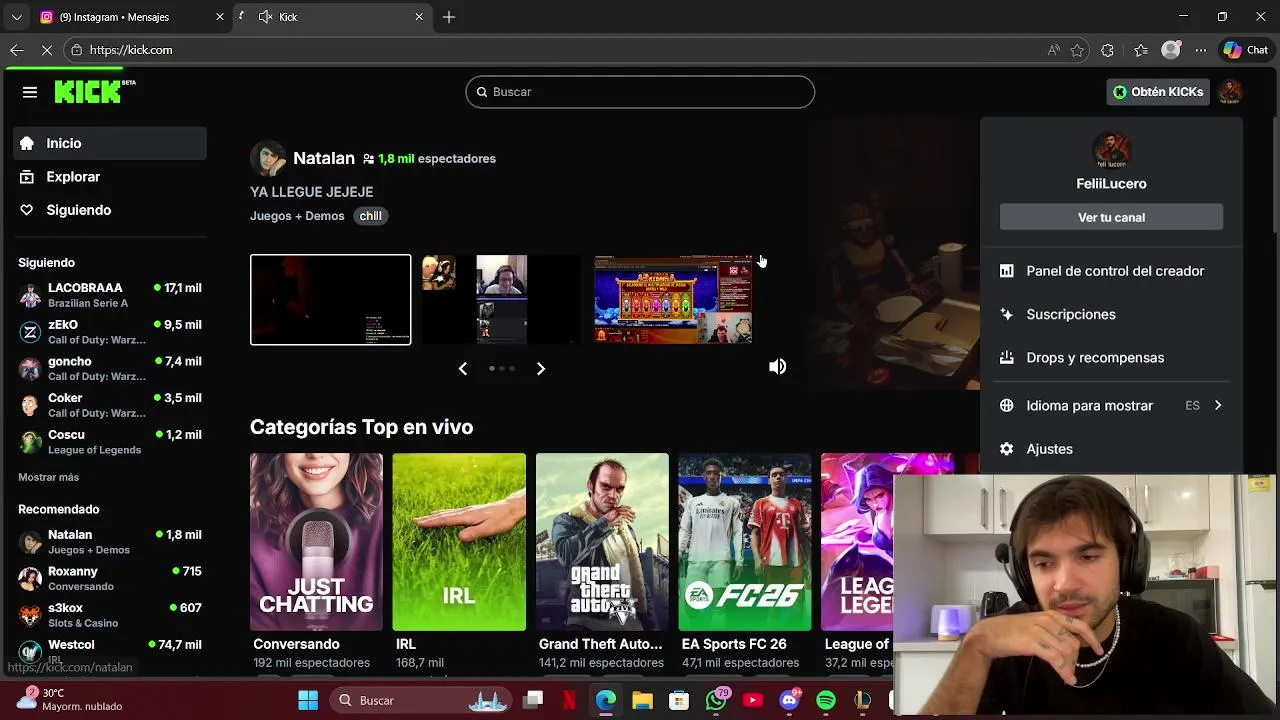Open WhatsApp from taskbar
The height and width of the screenshot is (720, 1280).
(716, 700)
